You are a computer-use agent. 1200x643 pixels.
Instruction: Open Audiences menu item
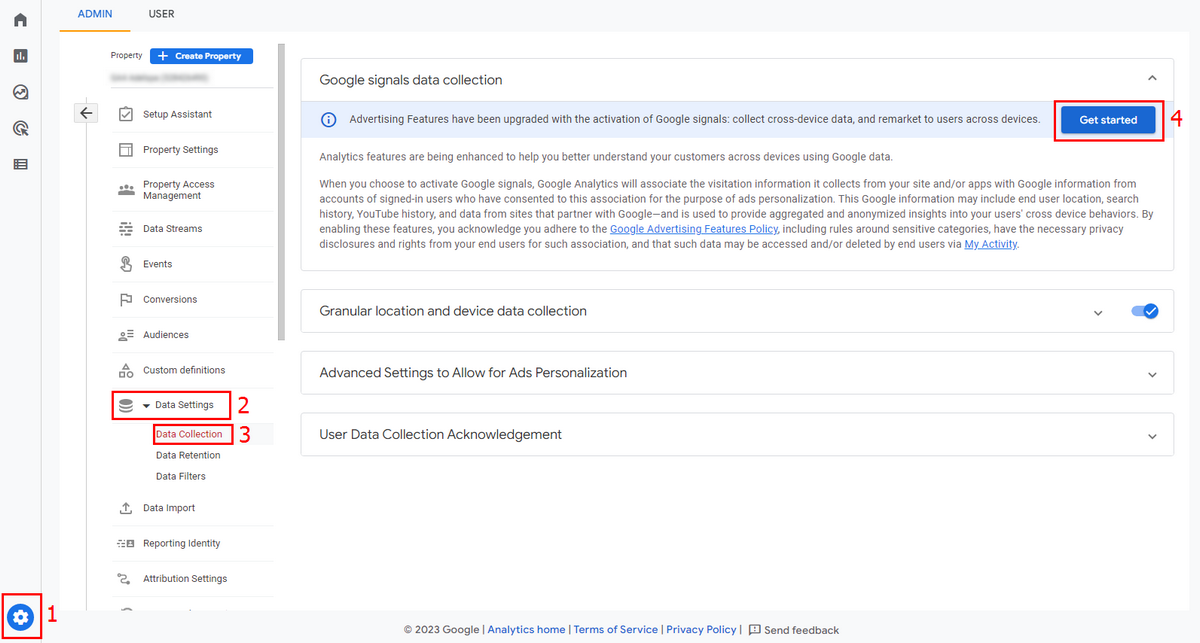[166, 335]
